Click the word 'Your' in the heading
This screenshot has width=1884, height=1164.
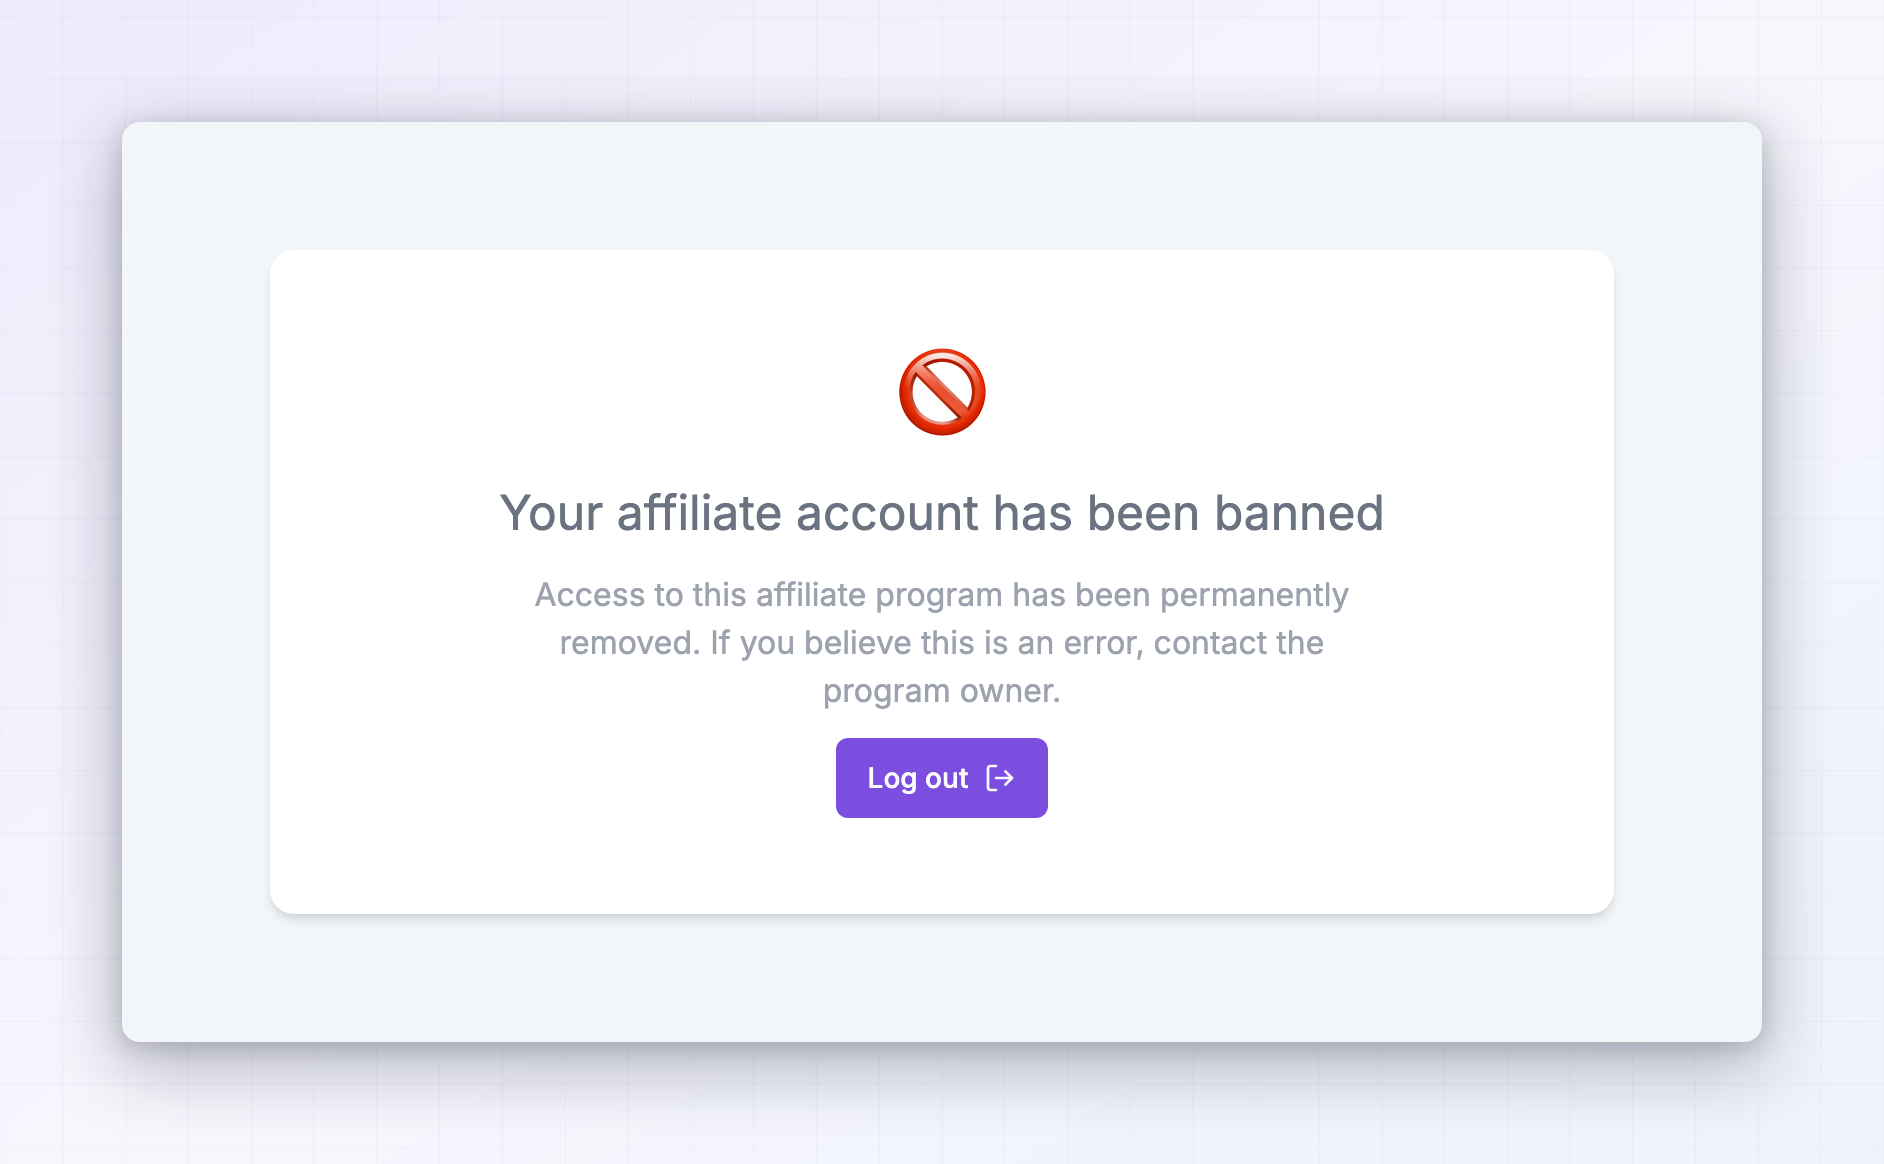(x=551, y=513)
